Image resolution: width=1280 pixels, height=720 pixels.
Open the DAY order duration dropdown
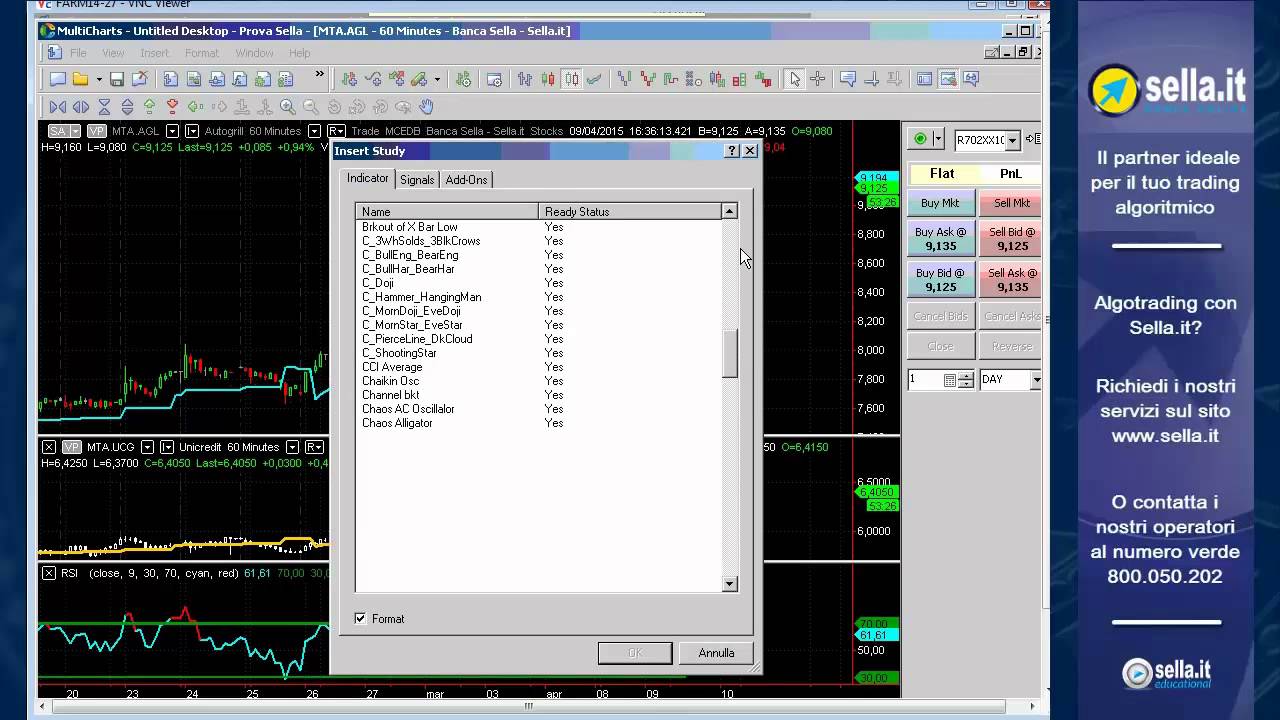(1035, 380)
